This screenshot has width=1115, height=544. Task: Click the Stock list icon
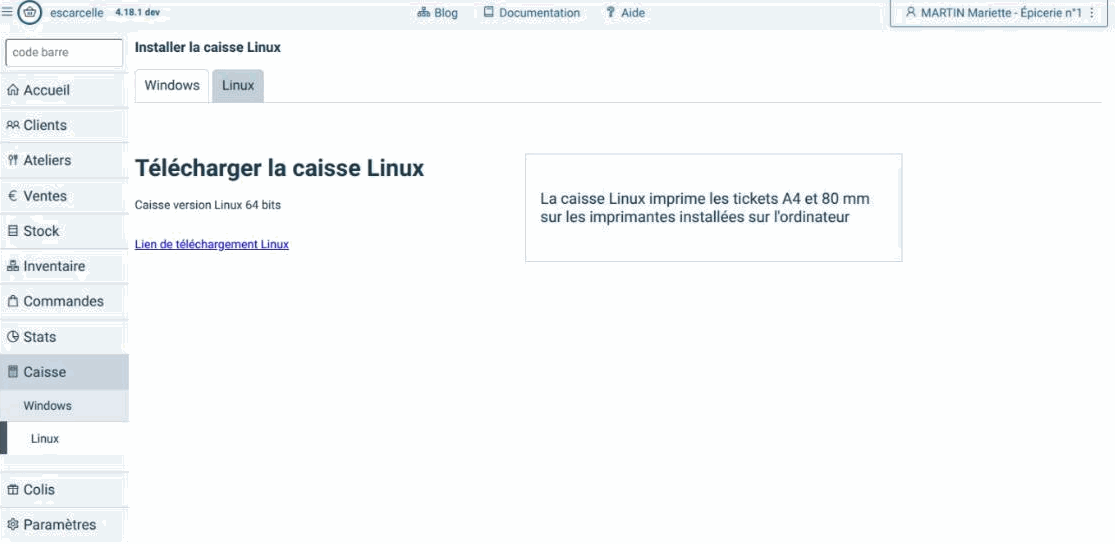coord(12,231)
